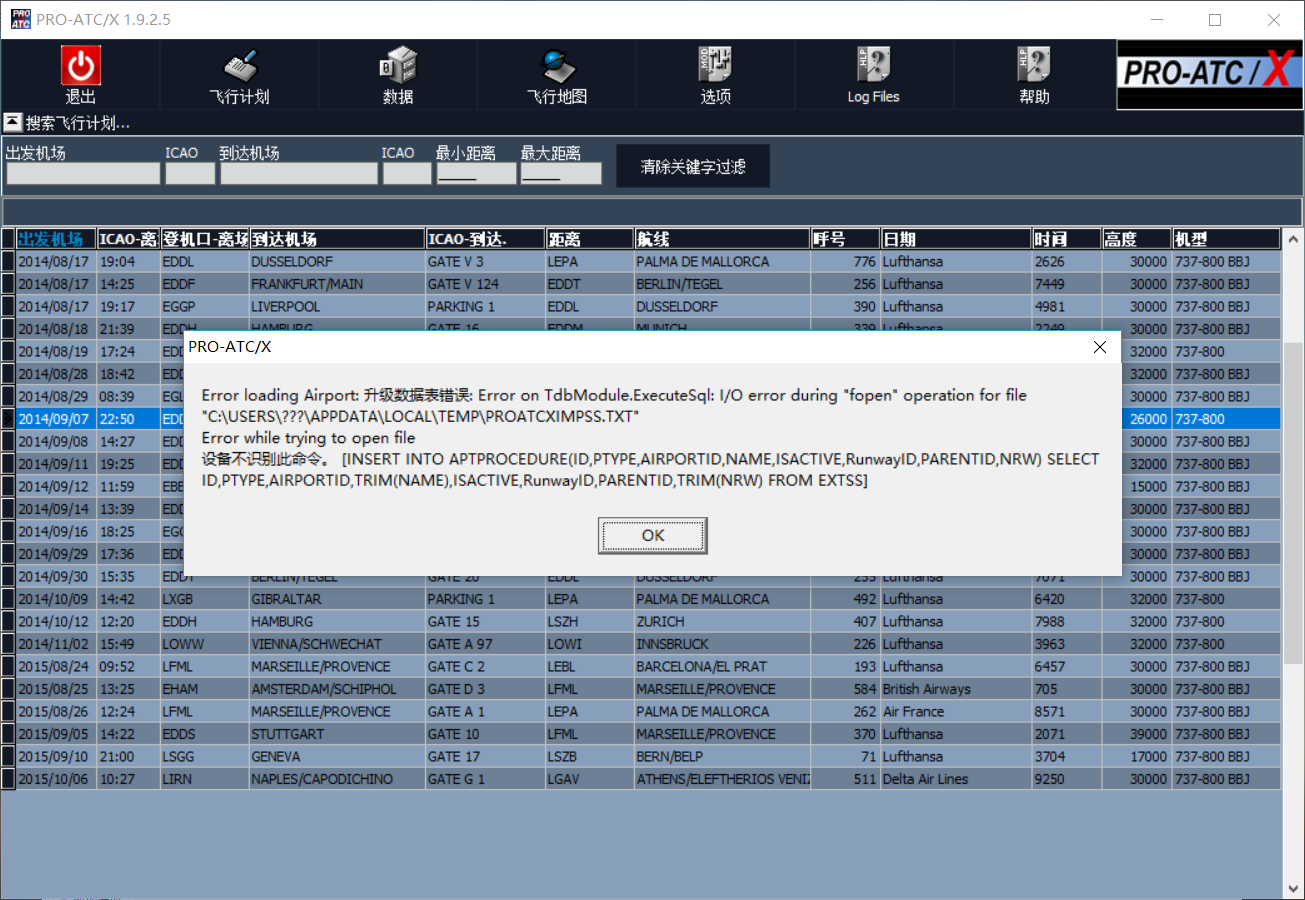This screenshot has width=1305, height=900.
Task: Open the Flight Plan toolbar icon
Action: [239, 66]
